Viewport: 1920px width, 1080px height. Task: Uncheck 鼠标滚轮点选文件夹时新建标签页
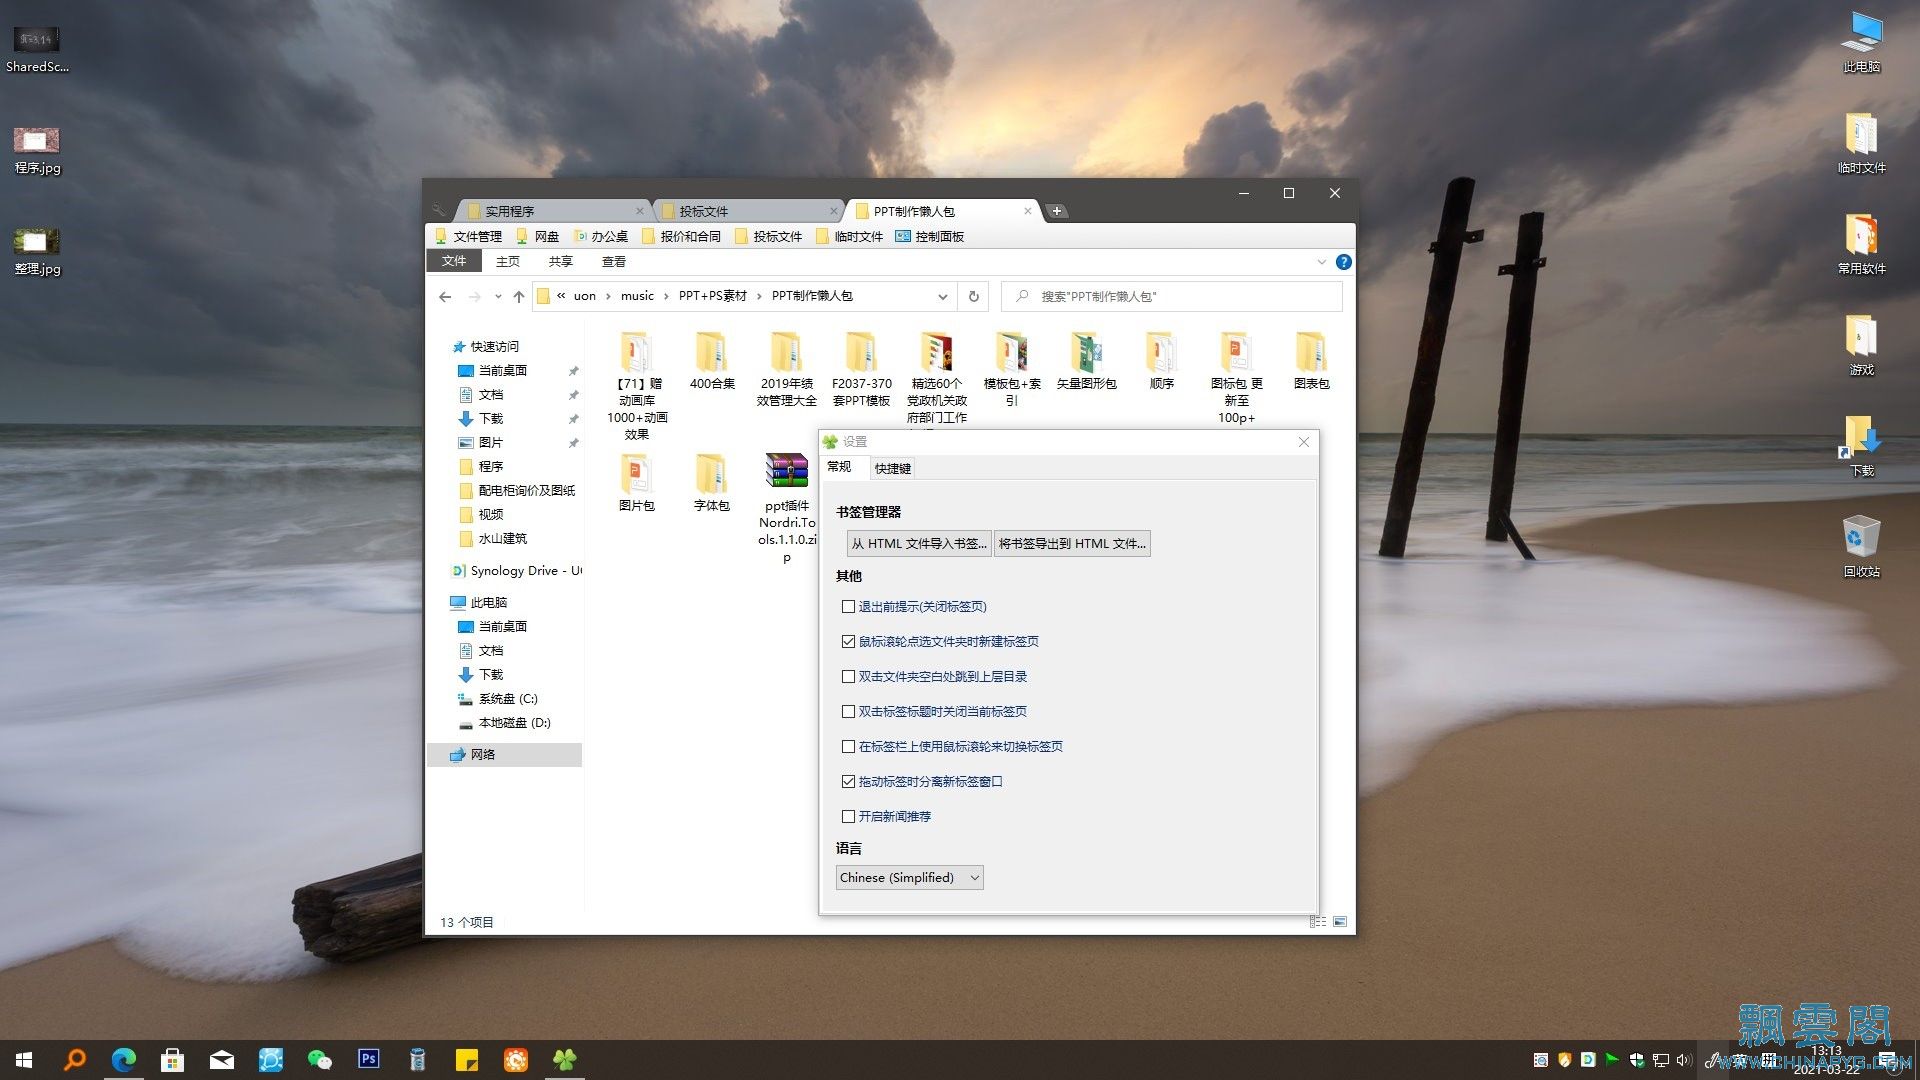pos(848,641)
